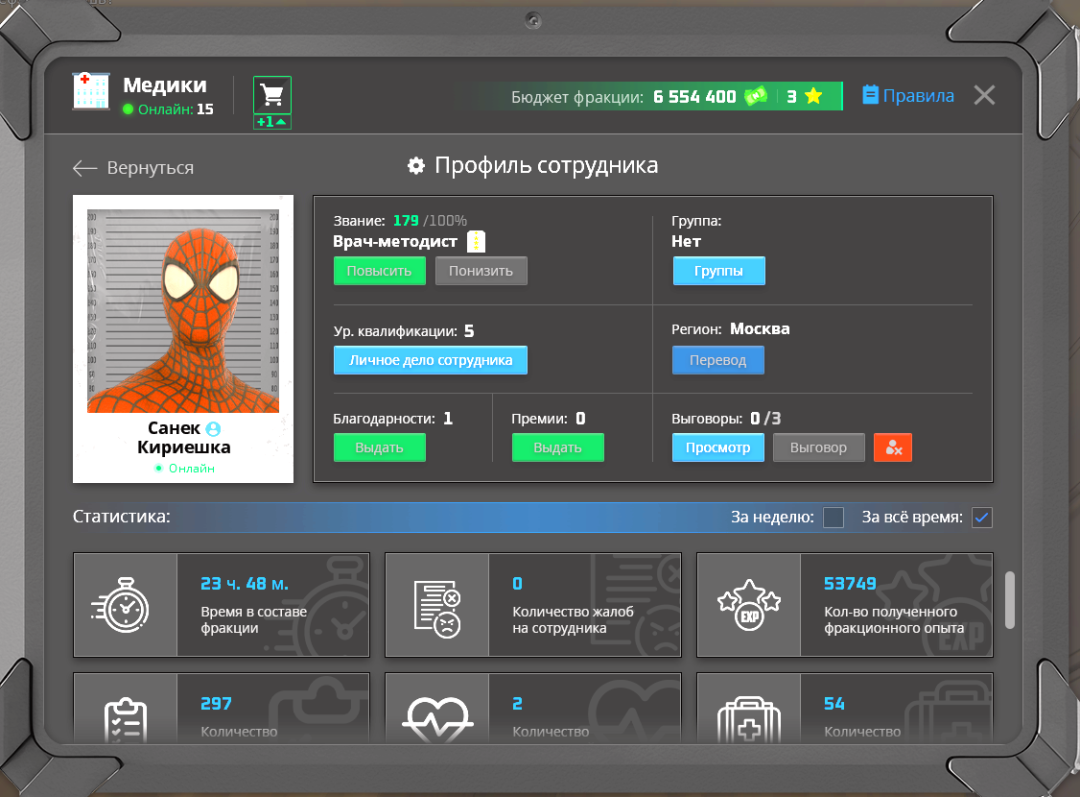Image resolution: width=1080 pixels, height=797 pixels.
Task: Click Выдать under Благодарности
Action: click(380, 448)
